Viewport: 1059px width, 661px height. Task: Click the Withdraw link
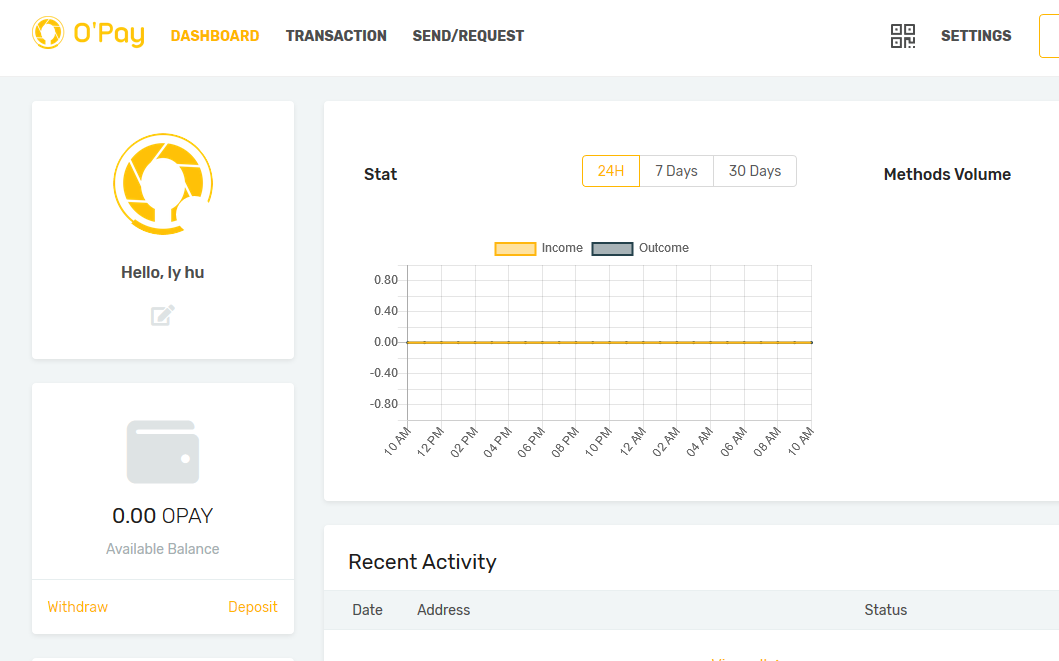(78, 607)
